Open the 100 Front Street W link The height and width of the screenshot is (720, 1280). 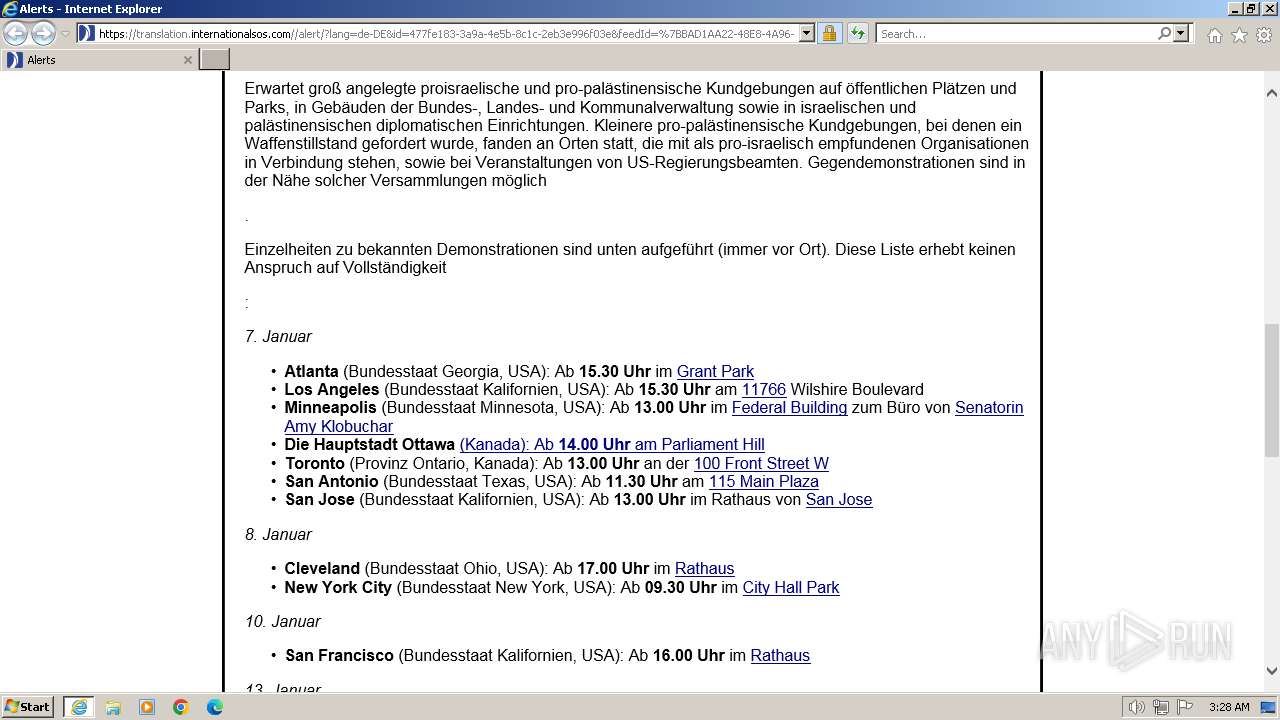tap(761, 463)
